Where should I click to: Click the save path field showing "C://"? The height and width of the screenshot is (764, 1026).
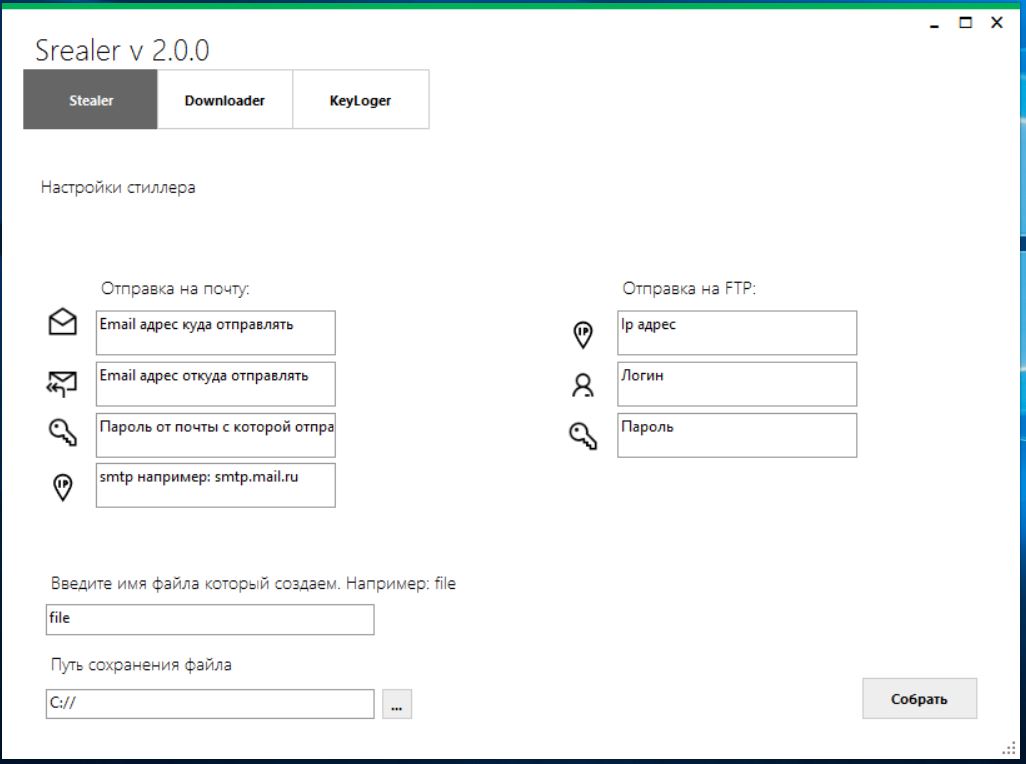coord(210,704)
